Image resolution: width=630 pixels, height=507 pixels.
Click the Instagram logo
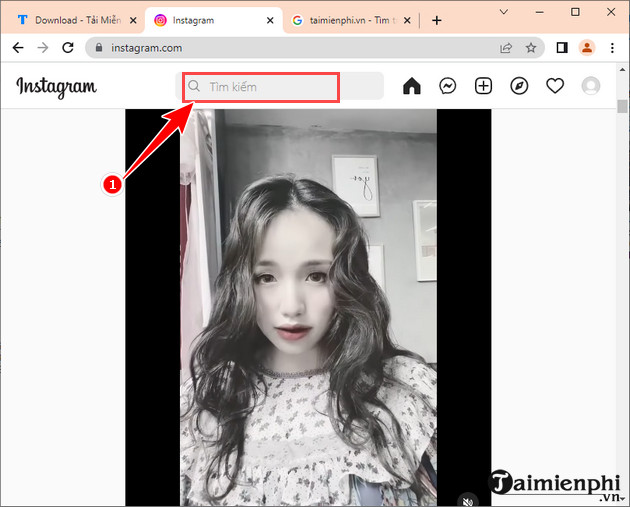click(x=56, y=87)
